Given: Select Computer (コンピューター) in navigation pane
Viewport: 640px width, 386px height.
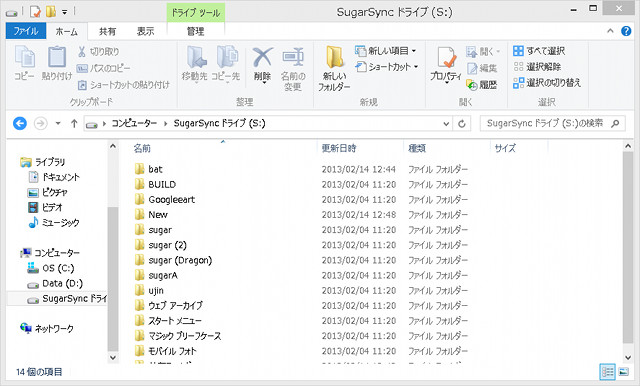Looking at the screenshot, I should [50, 253].
